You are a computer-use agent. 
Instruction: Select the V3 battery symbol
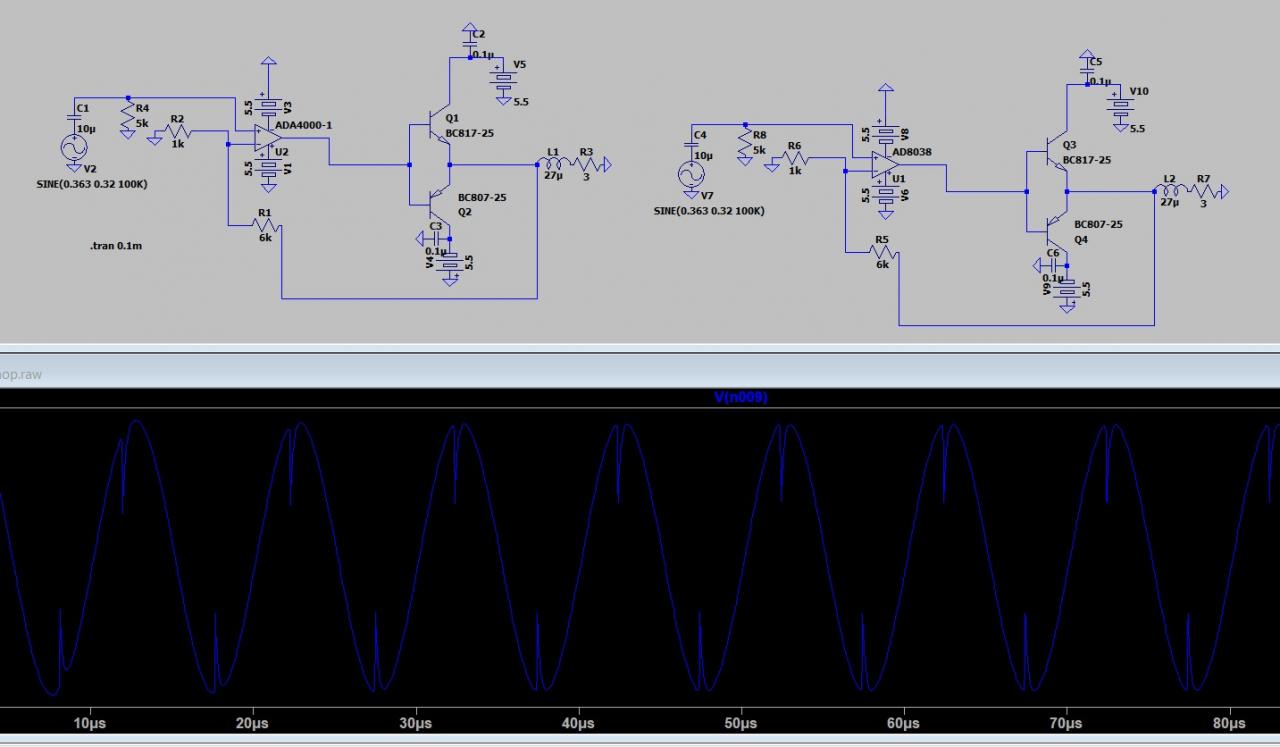click(x=268, y=106)
